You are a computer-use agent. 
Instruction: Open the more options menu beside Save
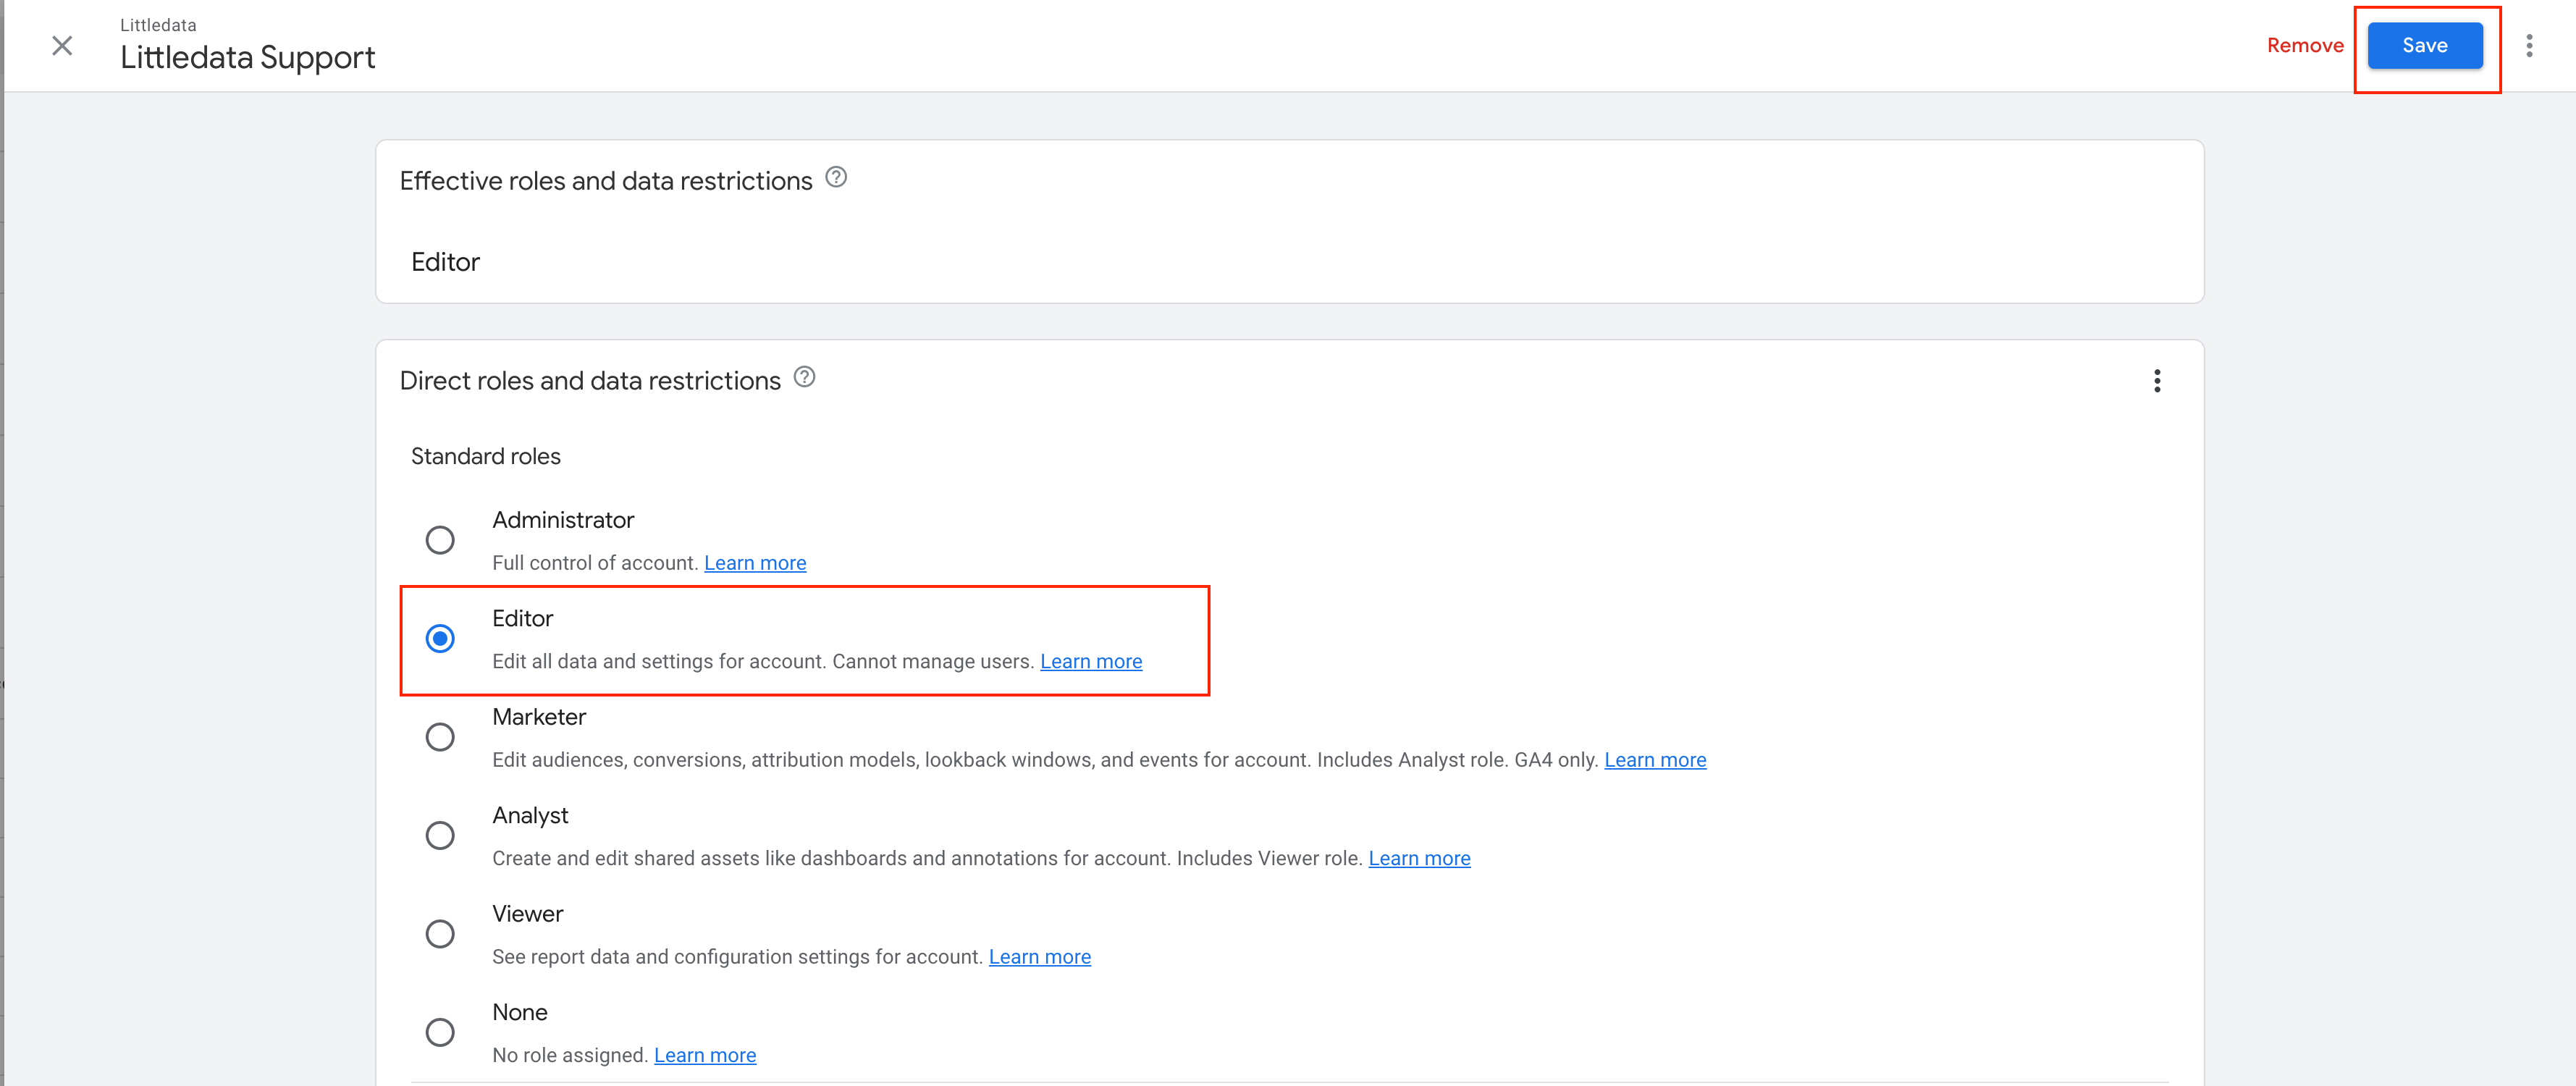2529,46
